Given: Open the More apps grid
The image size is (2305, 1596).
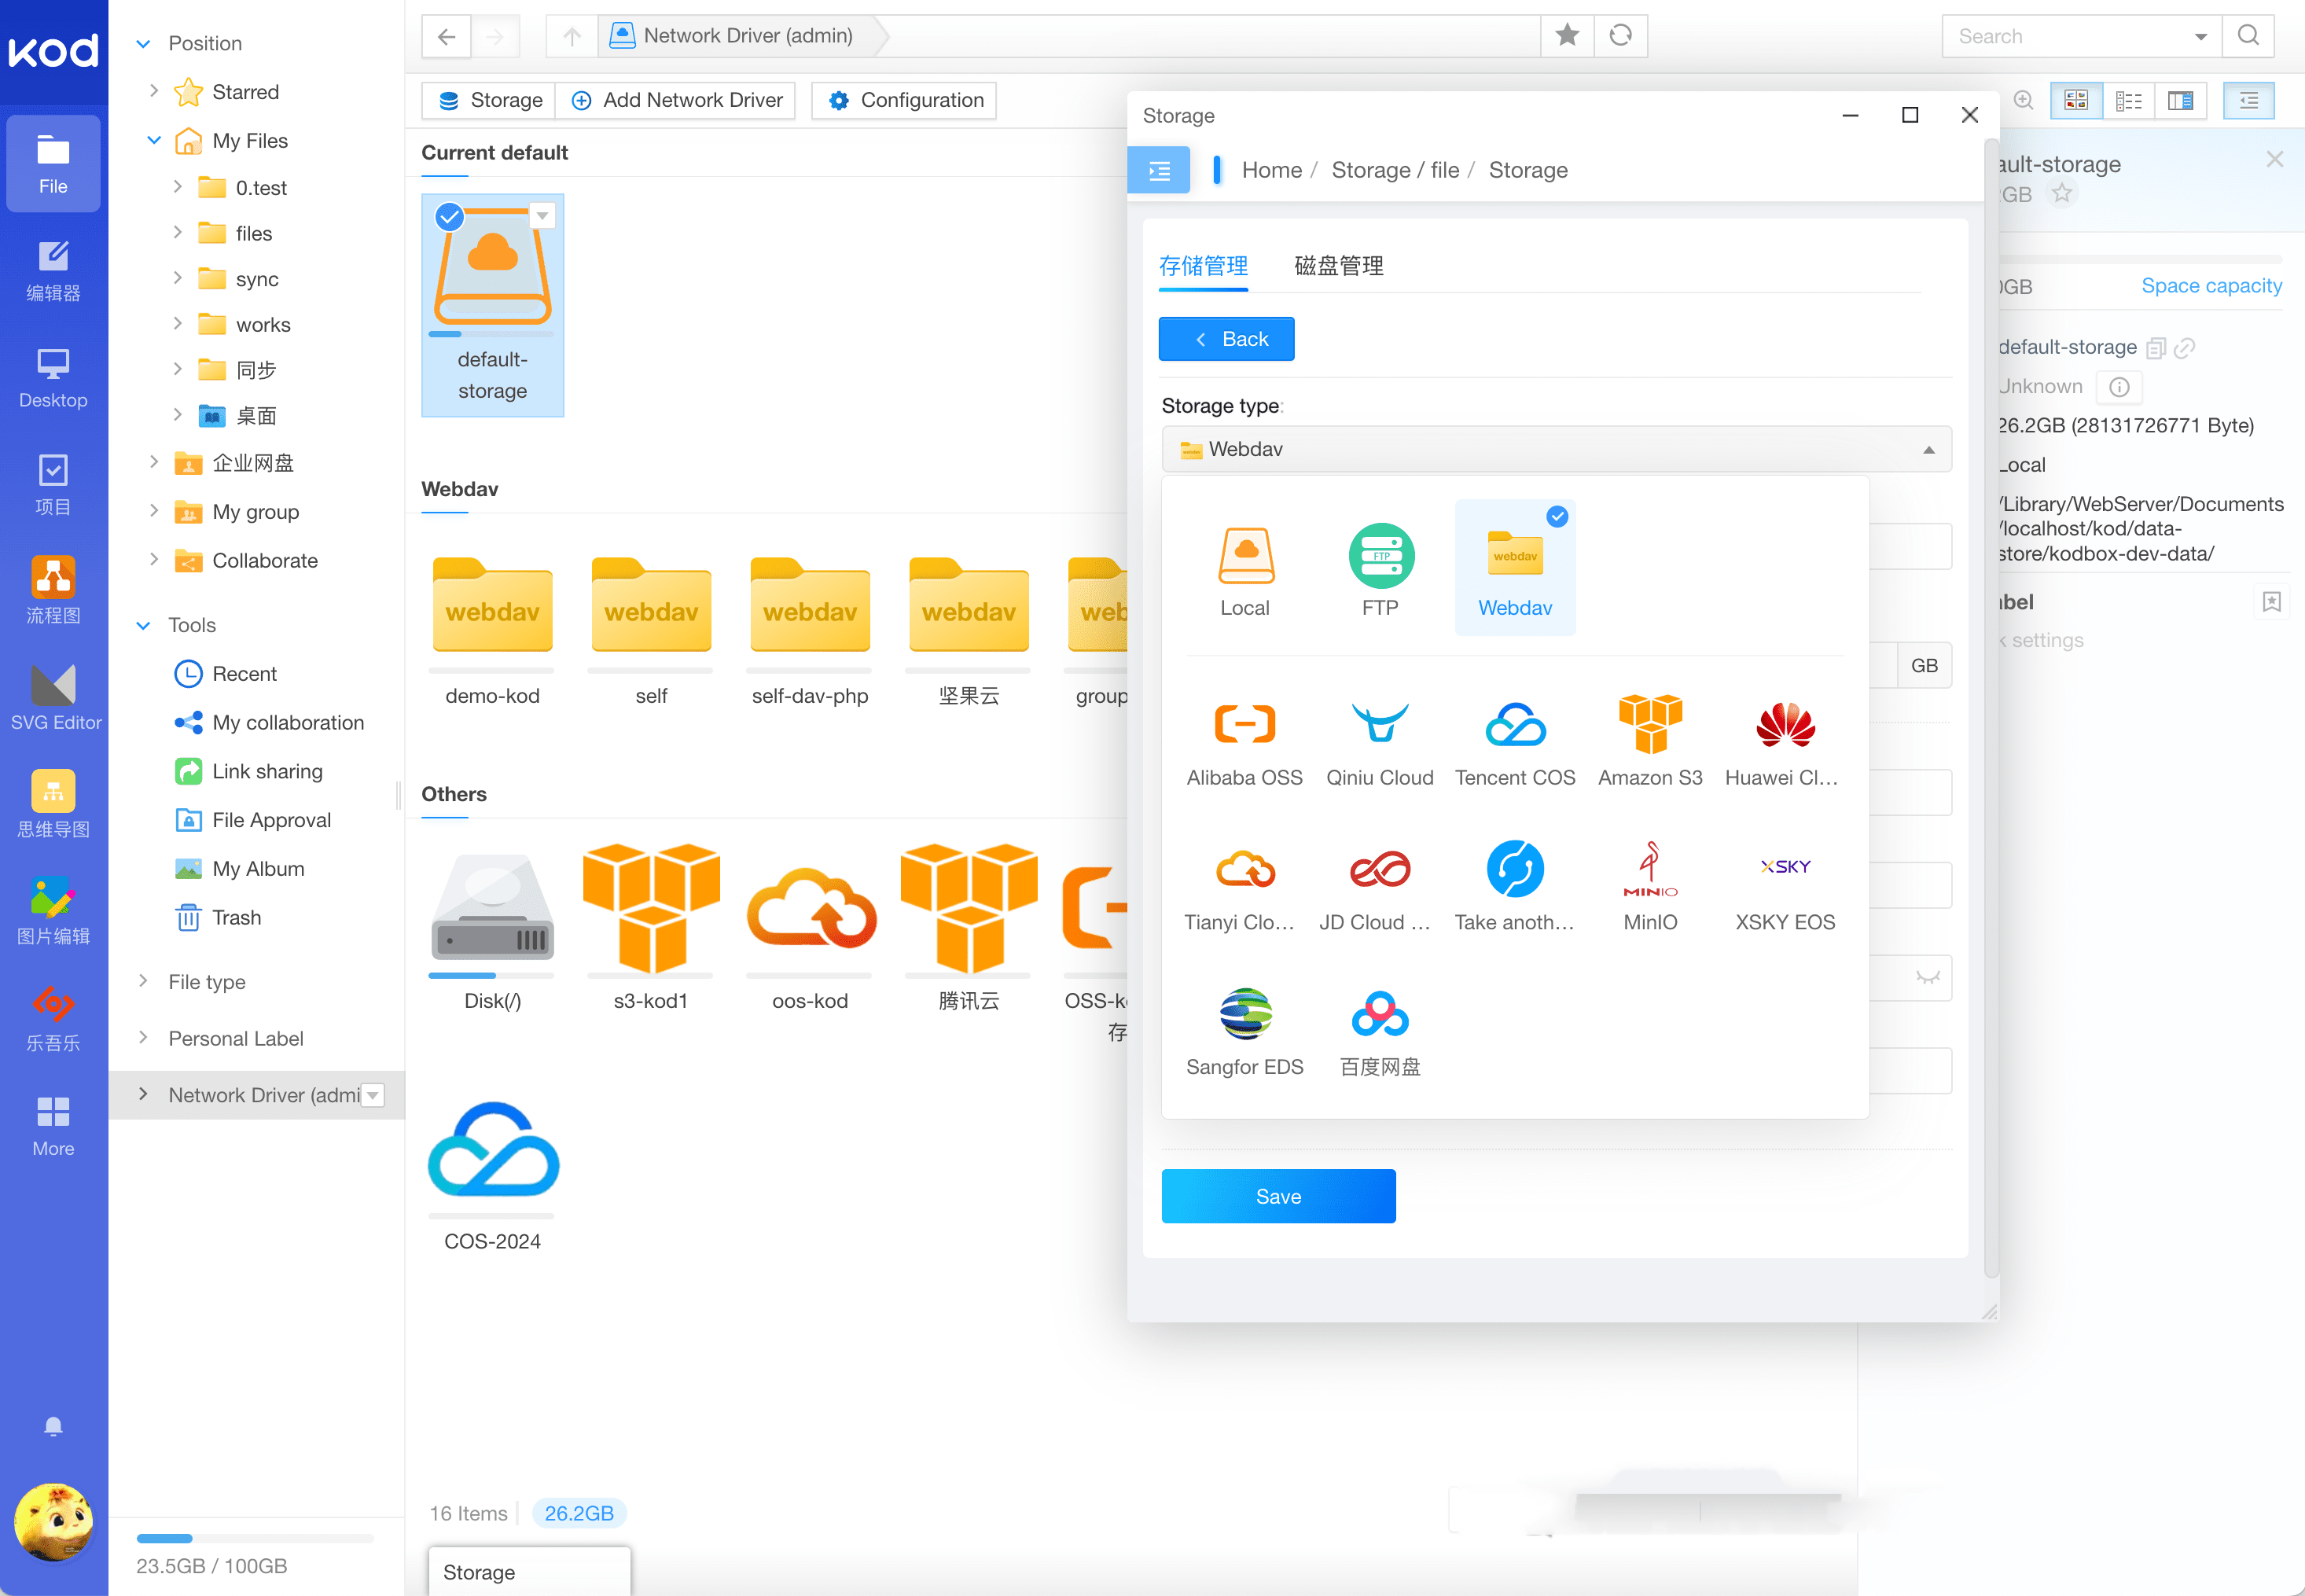Looking at the screenshot, I should click(53, 1126).
